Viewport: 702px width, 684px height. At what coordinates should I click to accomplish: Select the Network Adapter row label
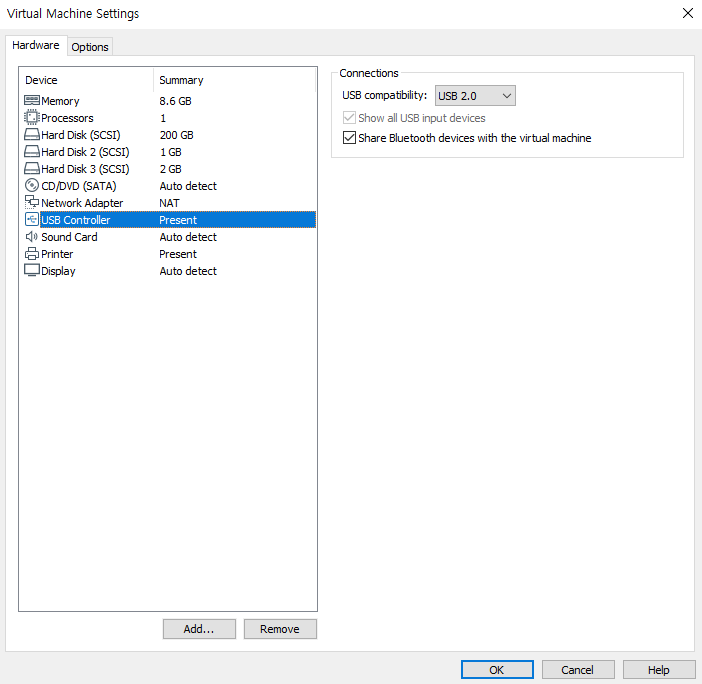pos(82,203)
